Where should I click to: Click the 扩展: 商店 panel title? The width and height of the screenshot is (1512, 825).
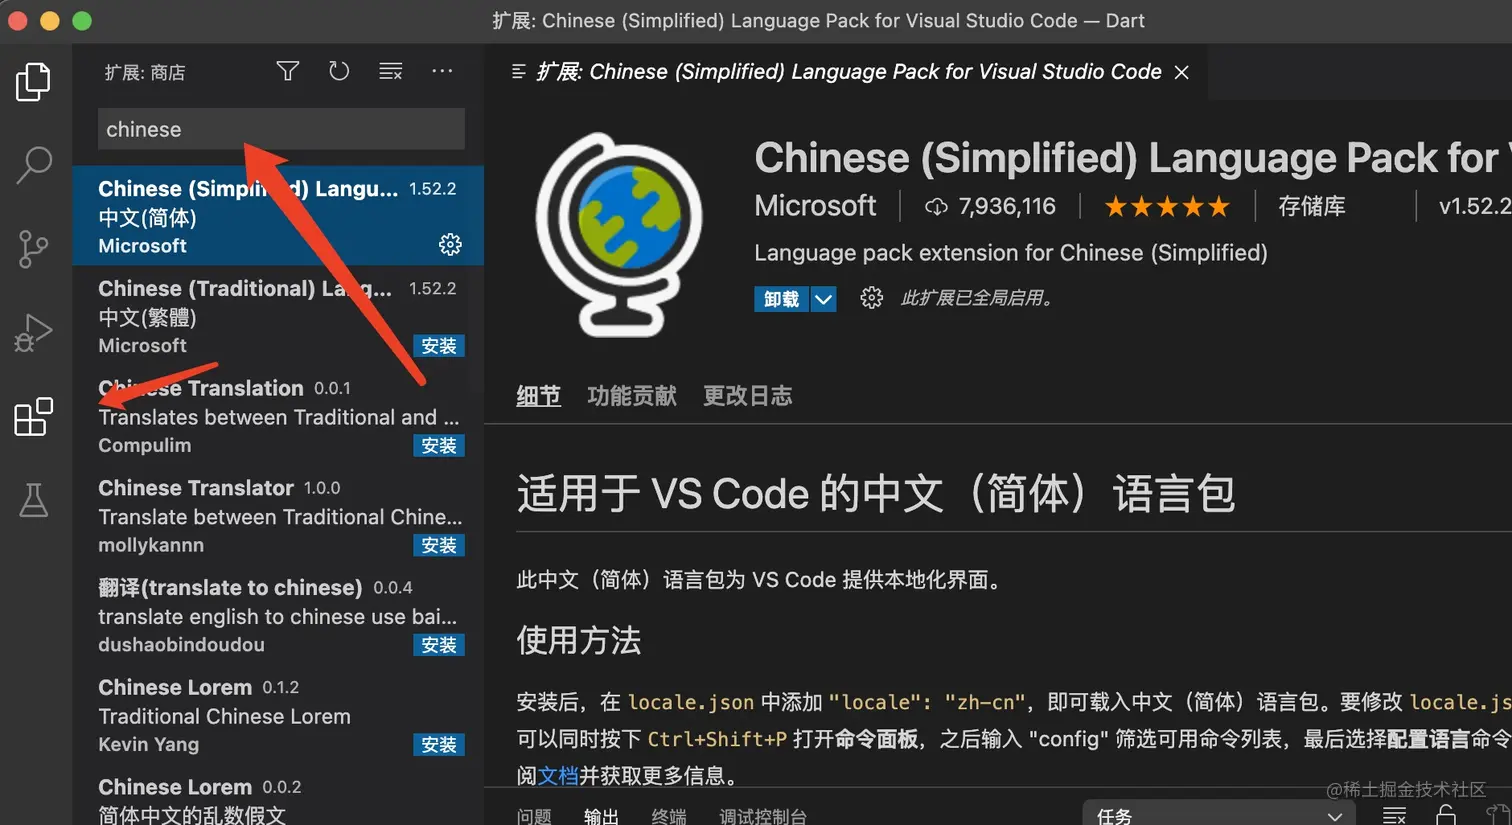click(145, 72)
